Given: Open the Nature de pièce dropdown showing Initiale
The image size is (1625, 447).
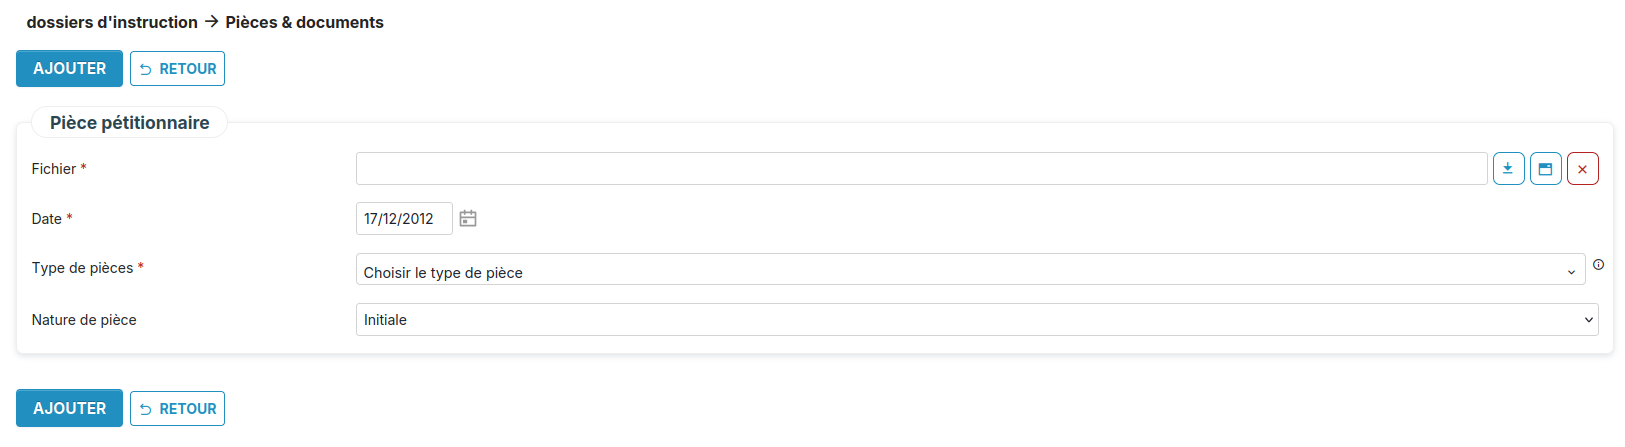Looking at the screenshot, I should pos(976,320).
